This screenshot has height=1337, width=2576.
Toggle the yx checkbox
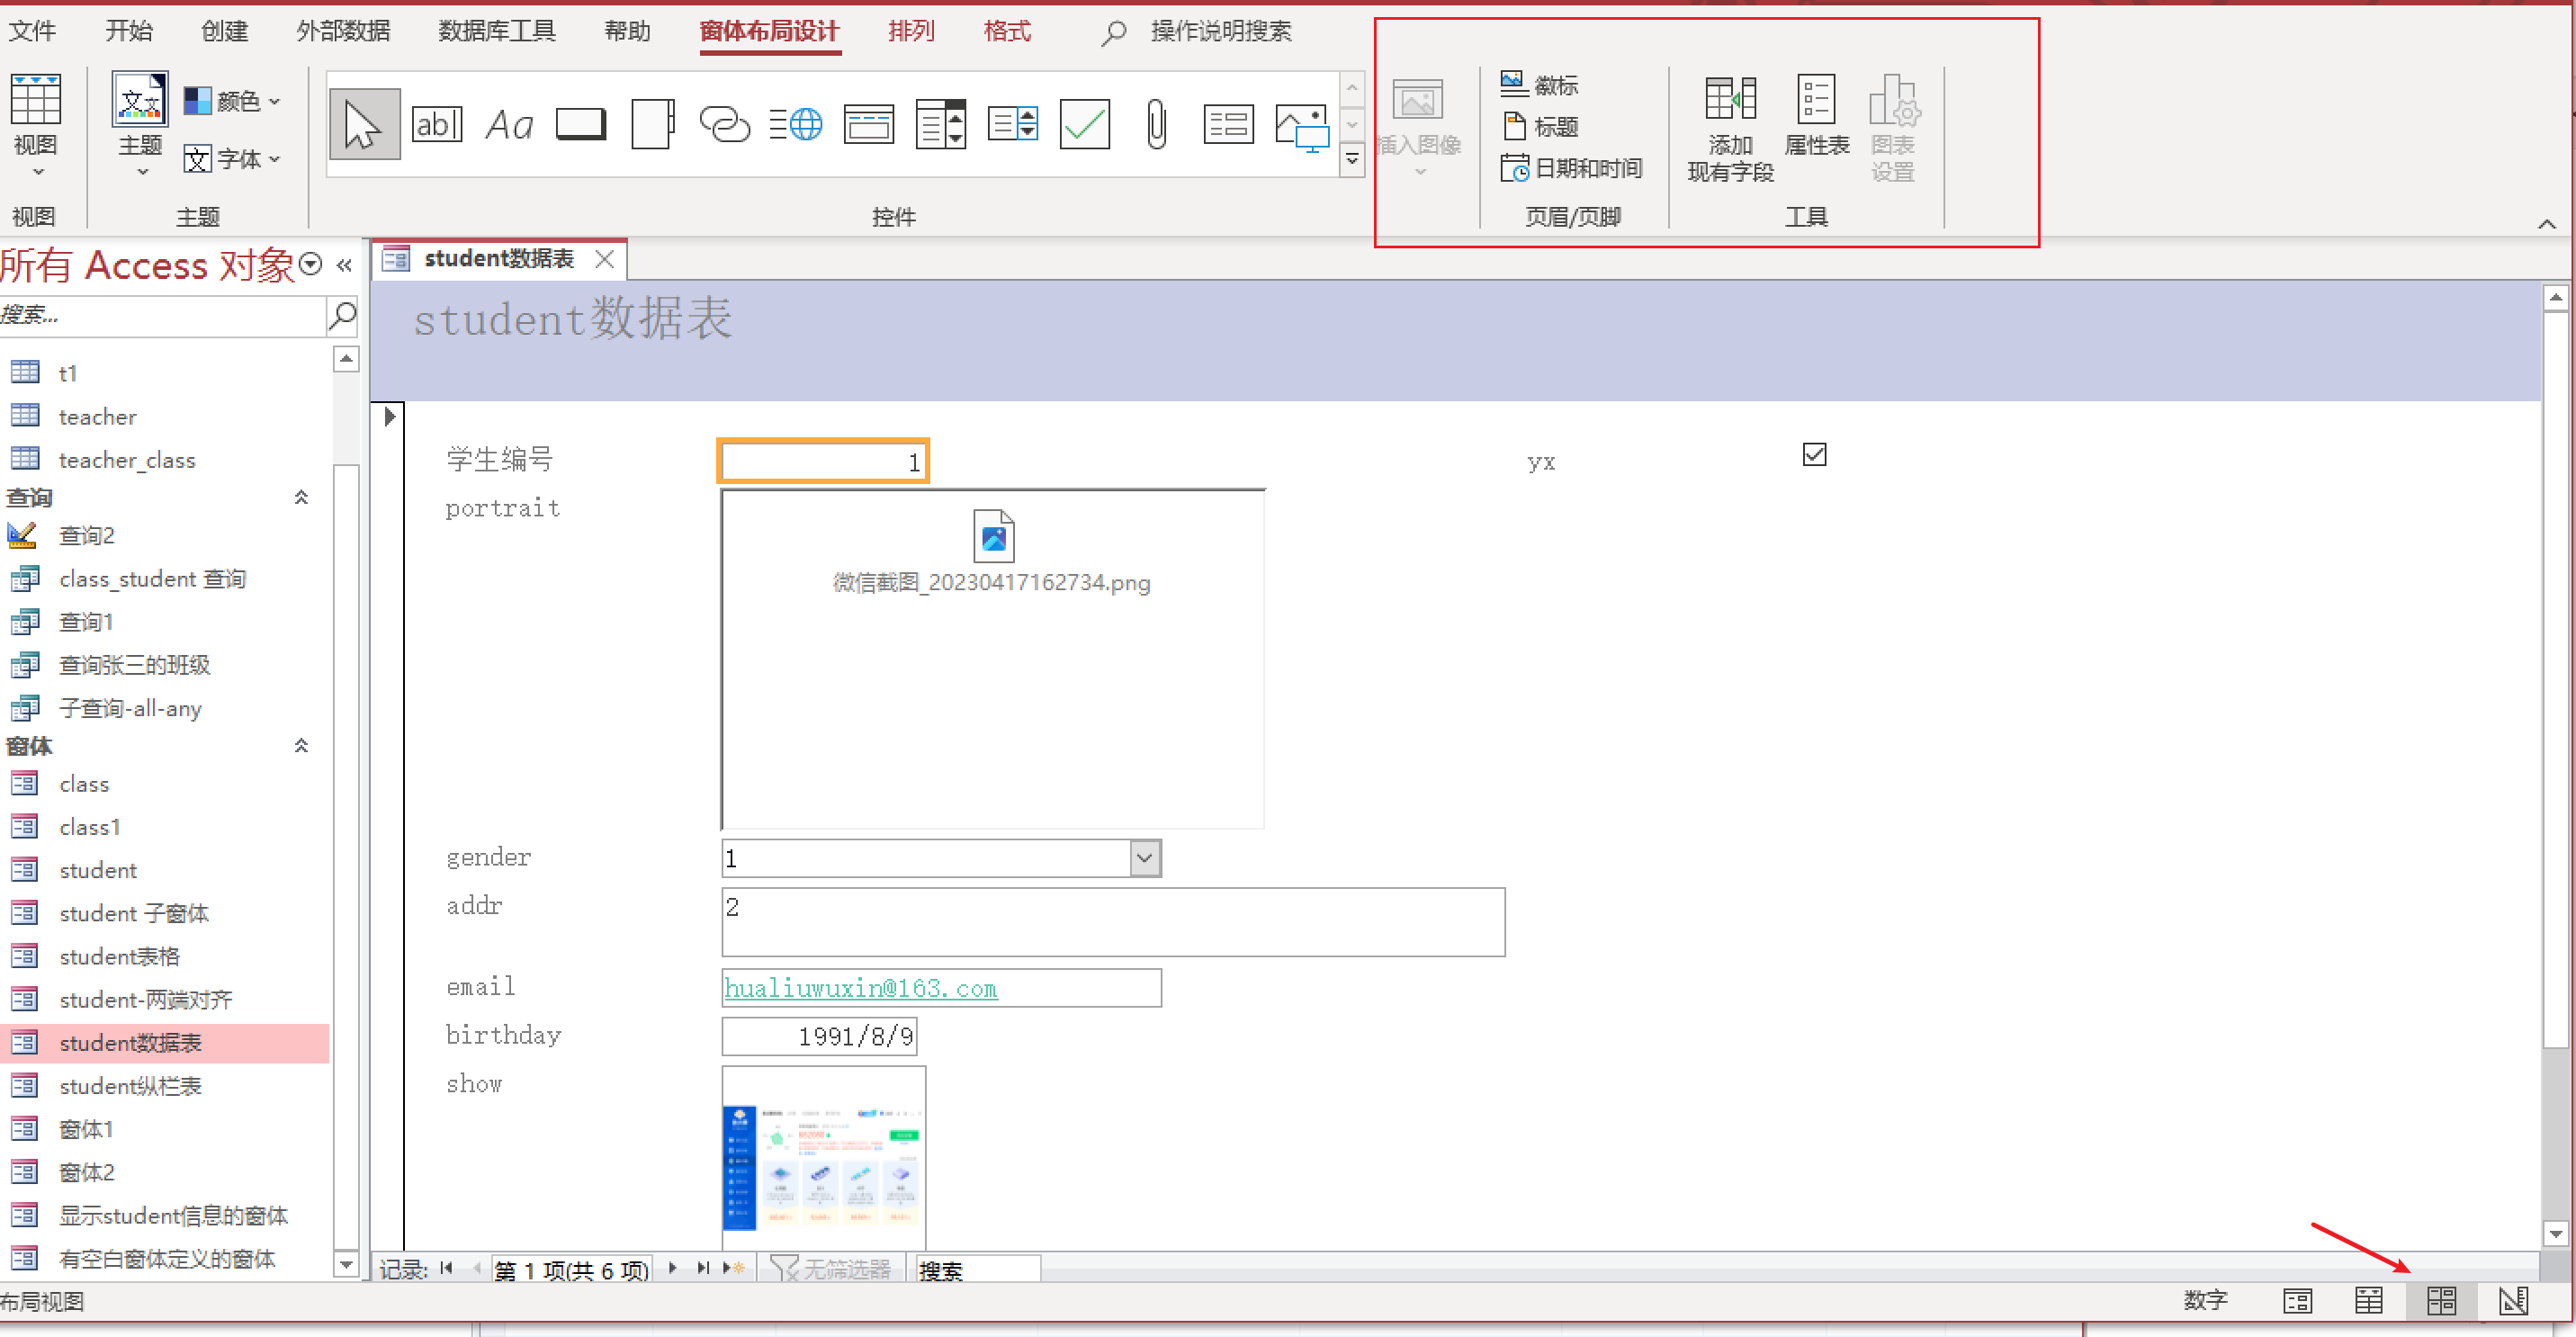tap(1814, 455)
